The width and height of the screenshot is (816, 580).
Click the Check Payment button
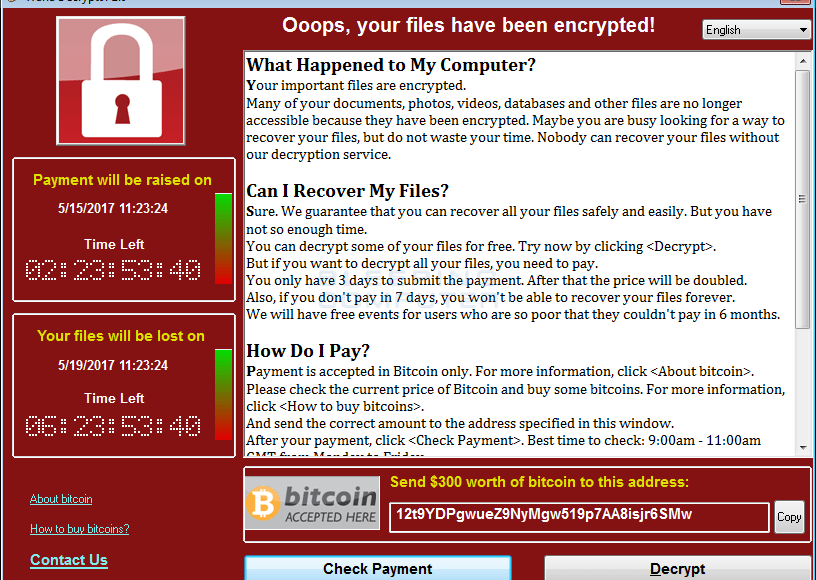tap(378, 568)
